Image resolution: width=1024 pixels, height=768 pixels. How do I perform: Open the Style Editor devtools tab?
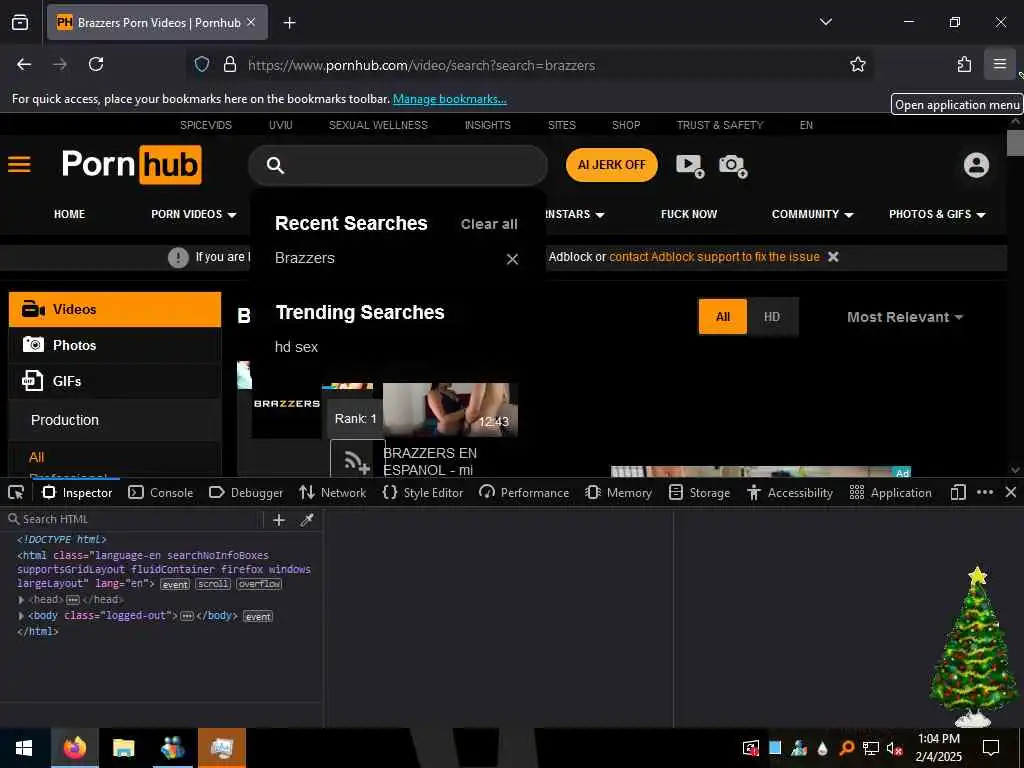coord(423,492)
